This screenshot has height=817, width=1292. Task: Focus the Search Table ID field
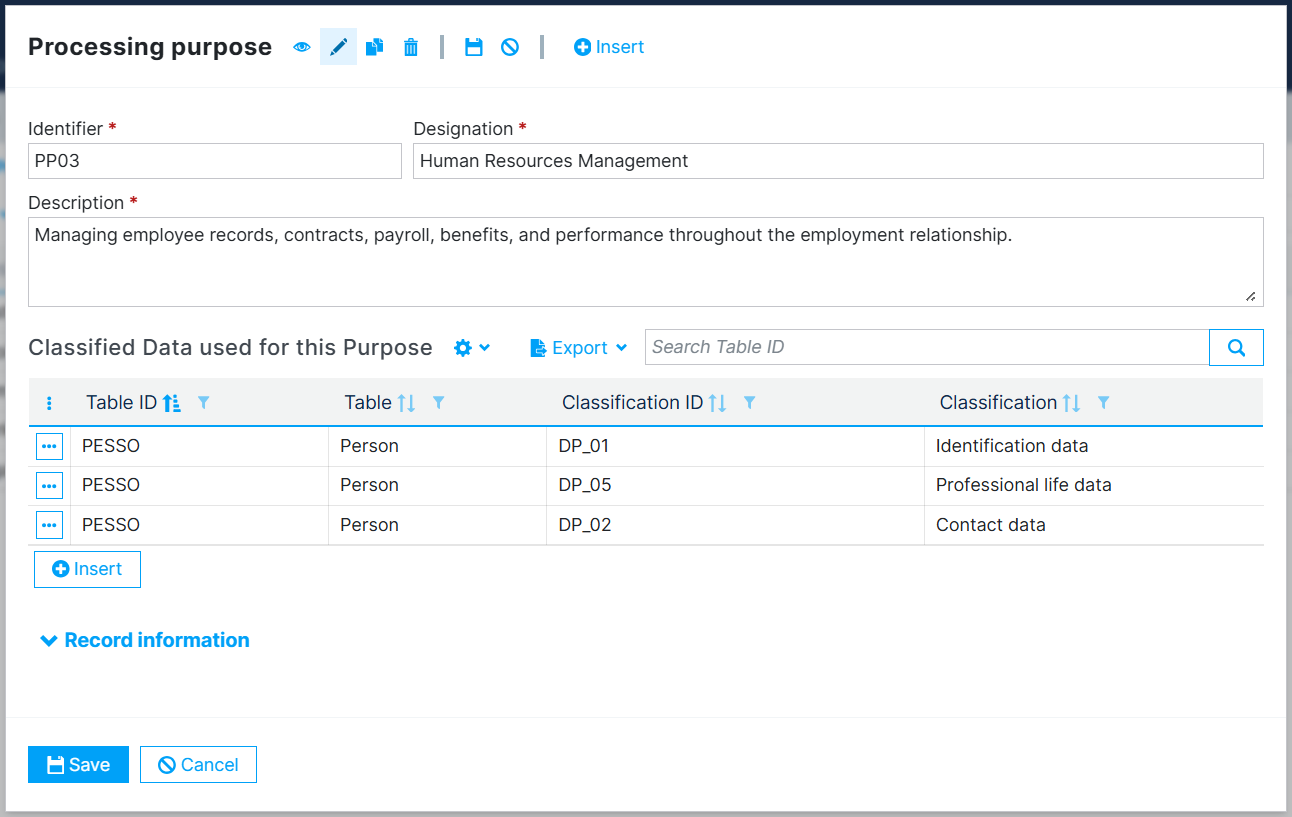(927, 347)
